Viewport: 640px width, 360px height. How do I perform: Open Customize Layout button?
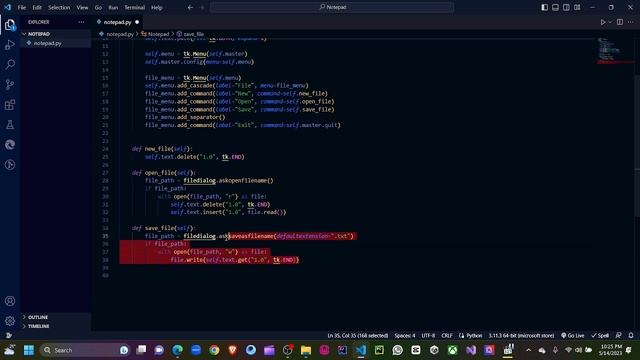(577, 7)
